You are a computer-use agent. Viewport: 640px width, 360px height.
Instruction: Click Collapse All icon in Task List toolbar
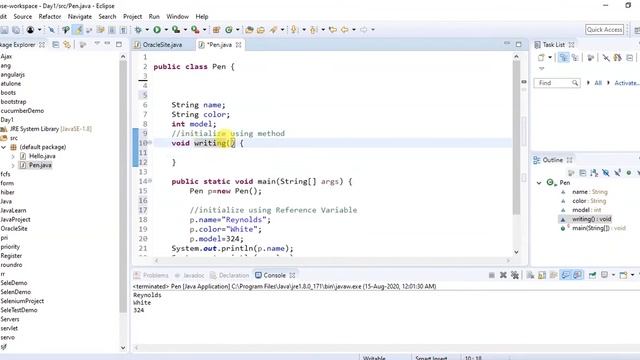(630, 58)
